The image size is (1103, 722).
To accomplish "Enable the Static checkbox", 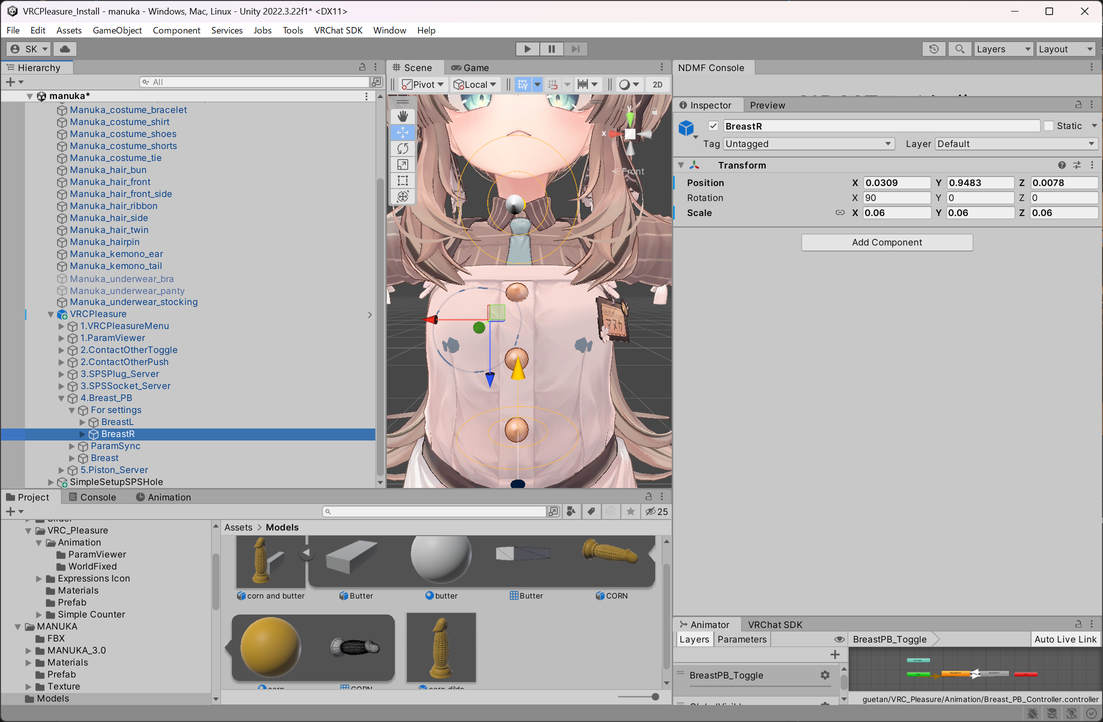I will click(1049, 126).
